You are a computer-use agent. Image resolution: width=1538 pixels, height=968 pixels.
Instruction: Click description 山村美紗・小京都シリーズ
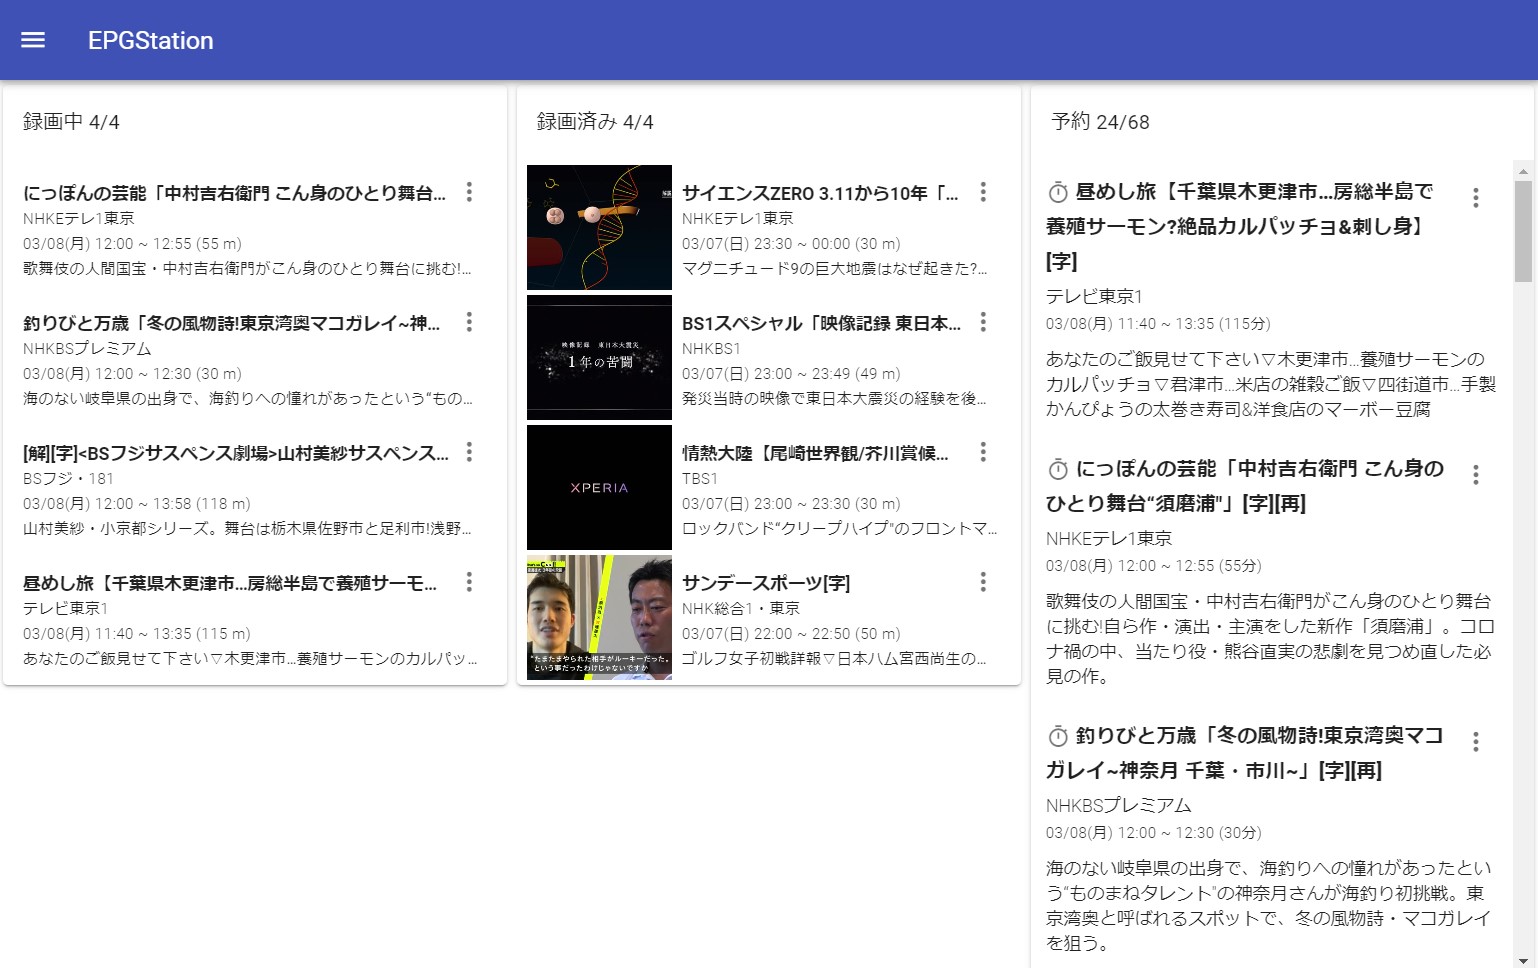(247, 528)
